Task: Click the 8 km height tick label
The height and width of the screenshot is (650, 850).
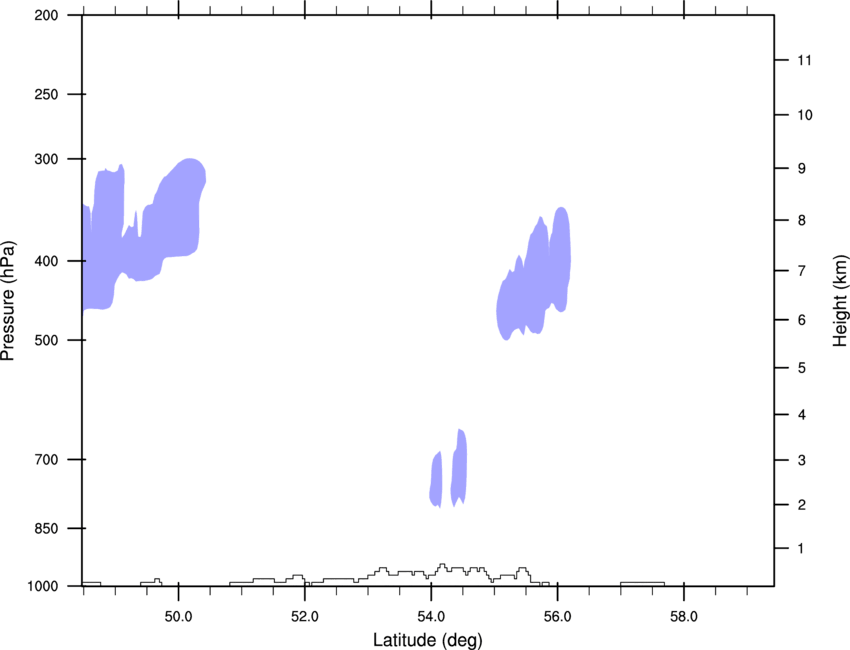Action: click(x=802, y=220)
